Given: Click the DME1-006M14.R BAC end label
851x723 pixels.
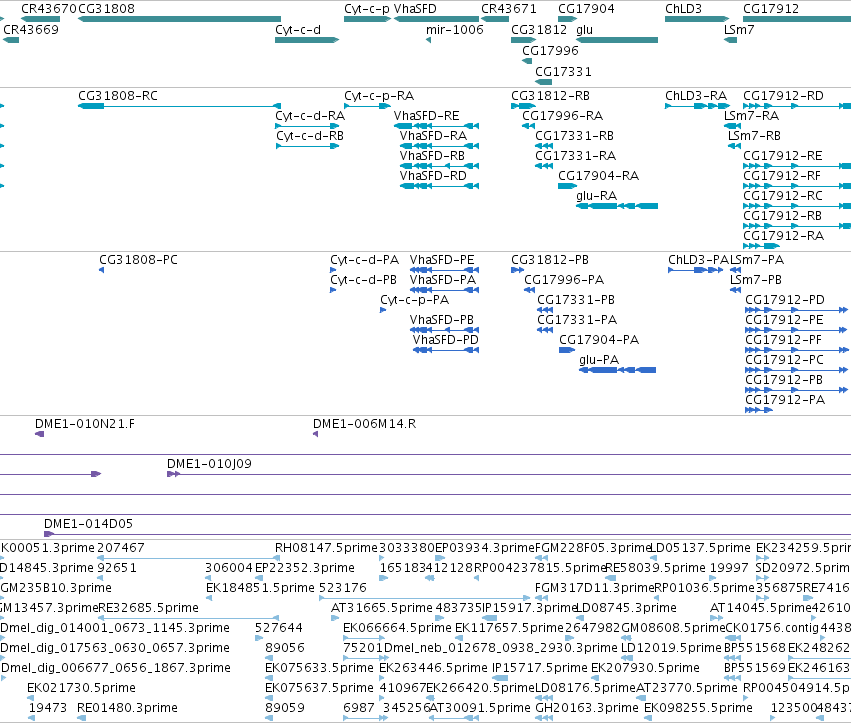Looking at the screenshot, I should [364, 423].
